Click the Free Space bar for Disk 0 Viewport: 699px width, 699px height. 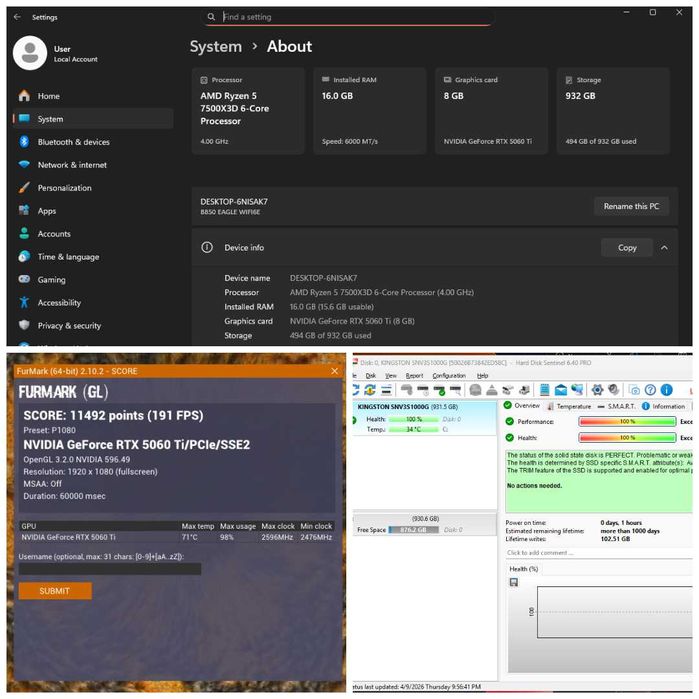point(414,530)
